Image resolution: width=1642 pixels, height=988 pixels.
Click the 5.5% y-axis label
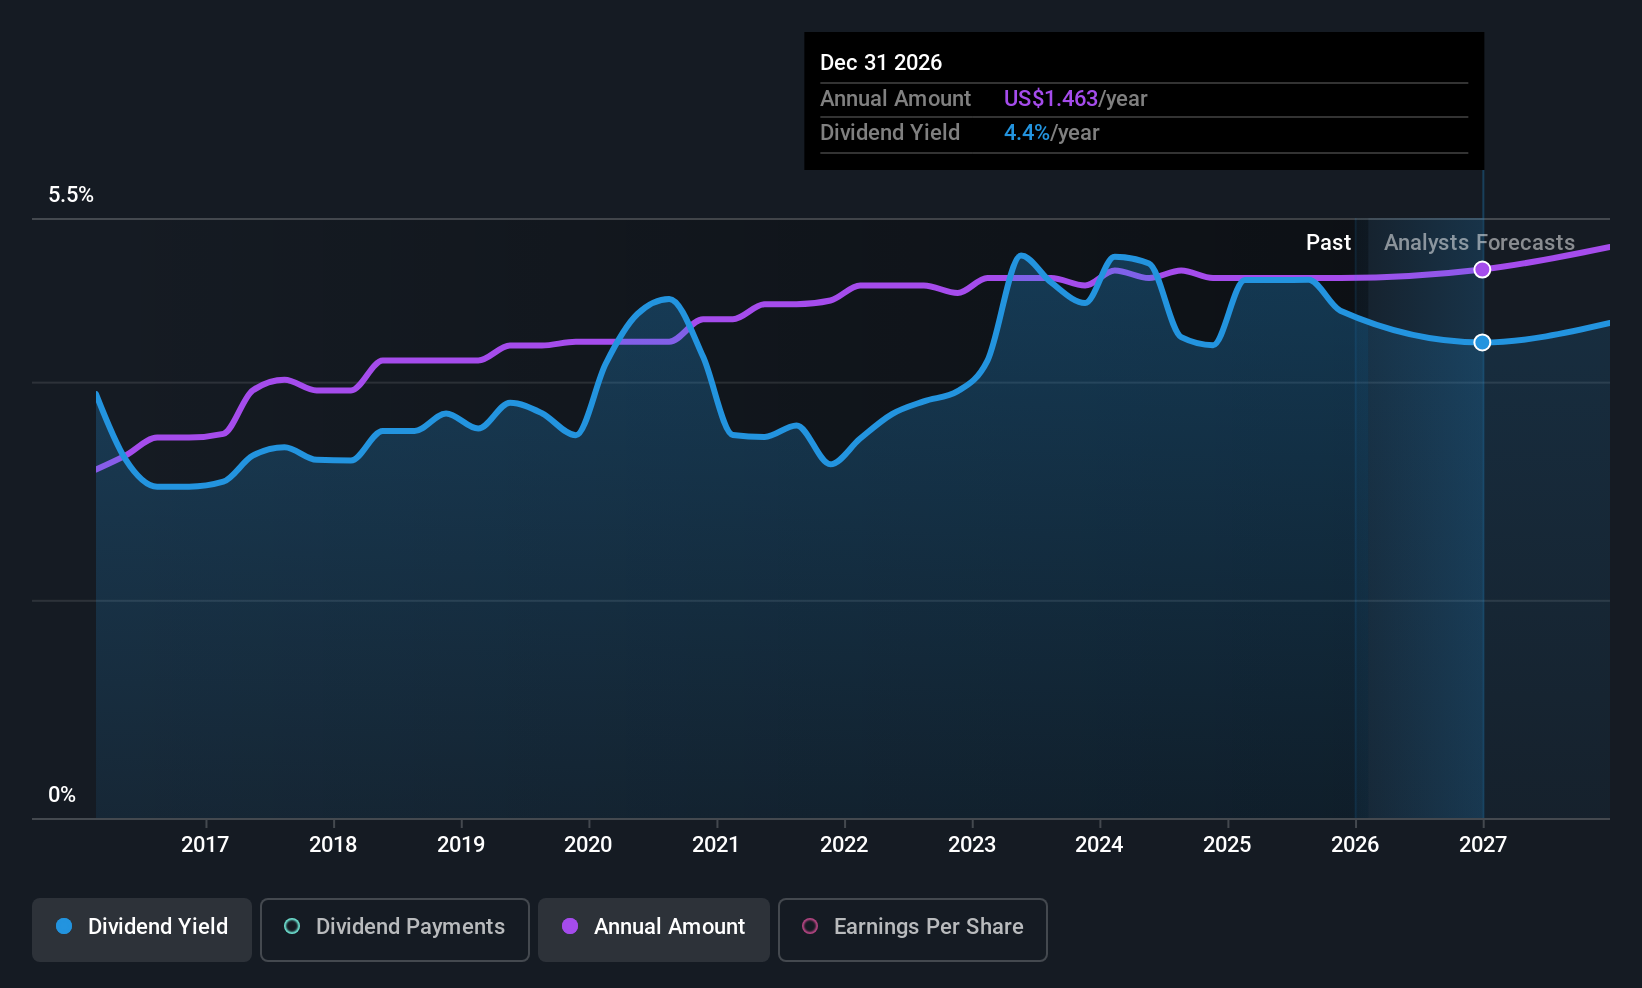(x=71, y=195)
